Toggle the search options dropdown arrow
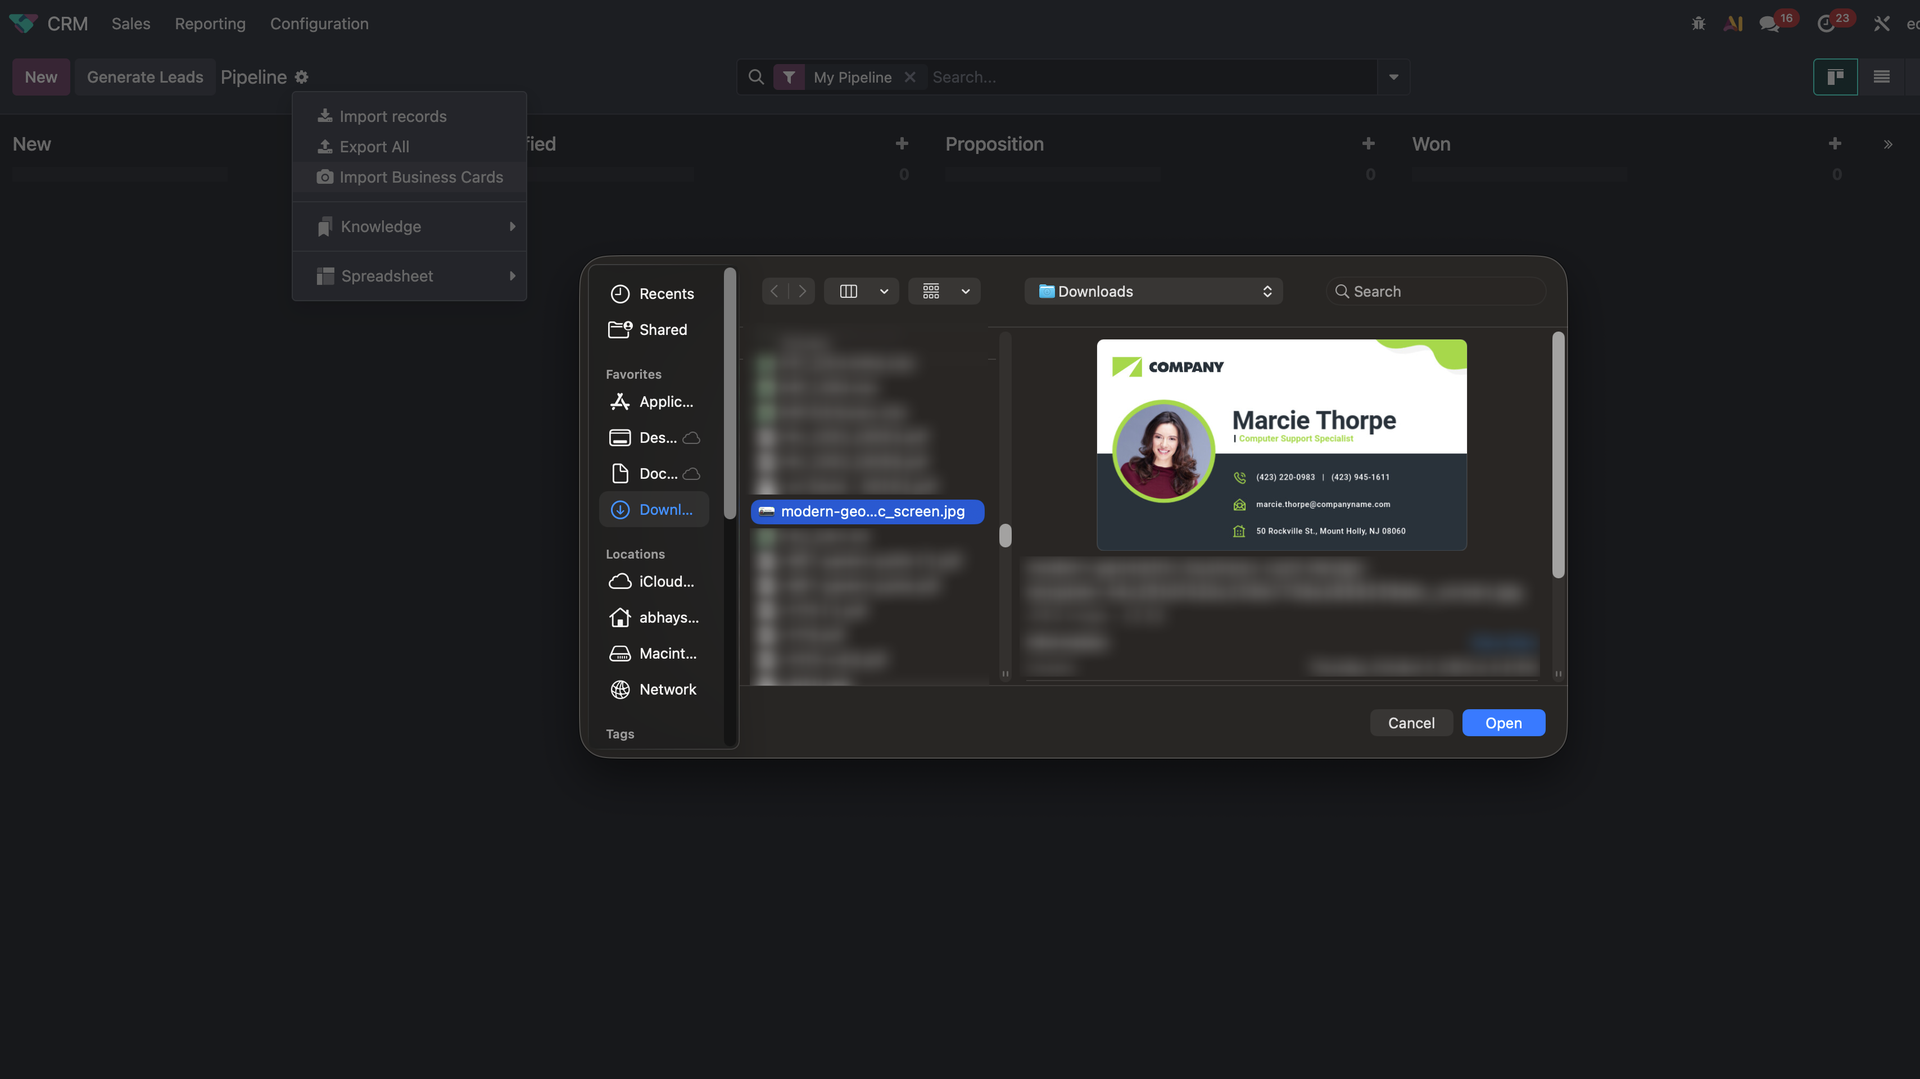This screenshot has width=1920, height=1079. tap(1393, 77)
